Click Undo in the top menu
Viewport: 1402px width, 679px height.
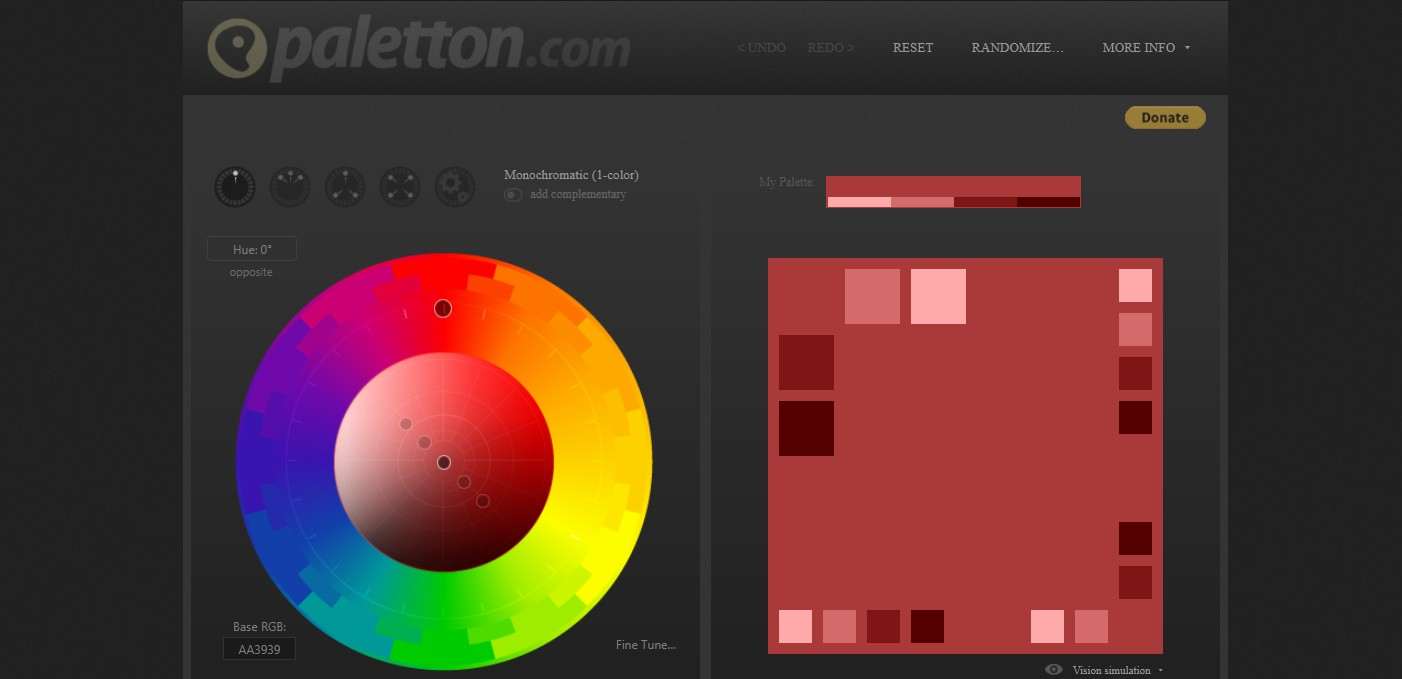point(761,48)
